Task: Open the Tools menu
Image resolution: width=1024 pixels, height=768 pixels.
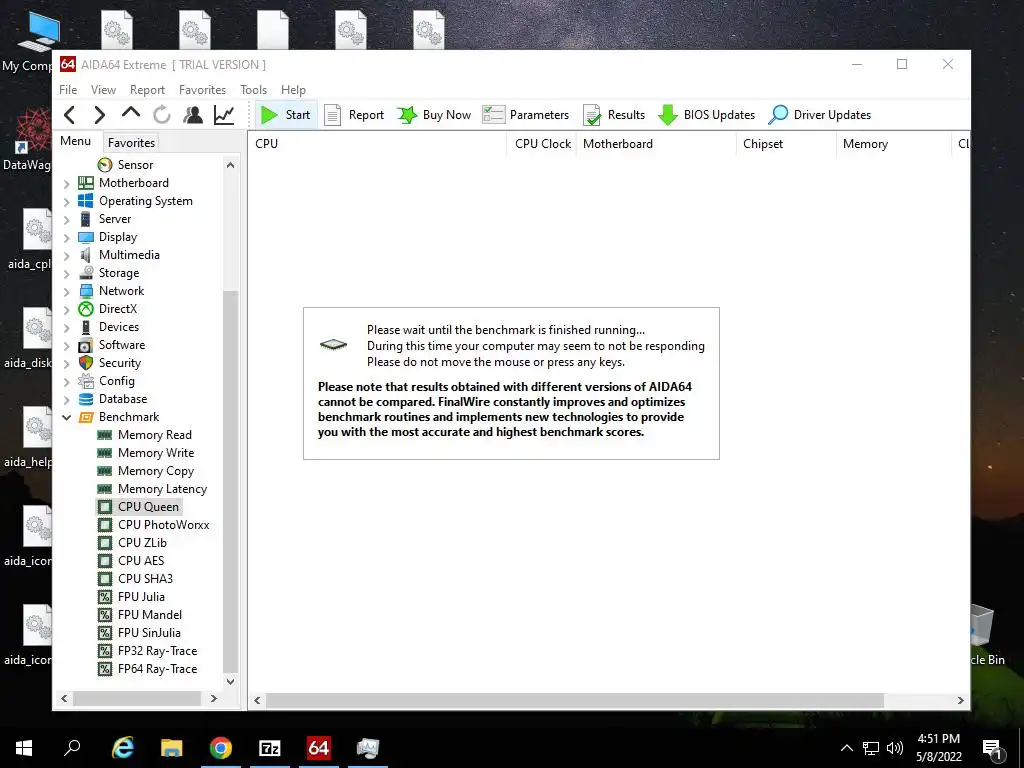Action: (x=253, y=89)
